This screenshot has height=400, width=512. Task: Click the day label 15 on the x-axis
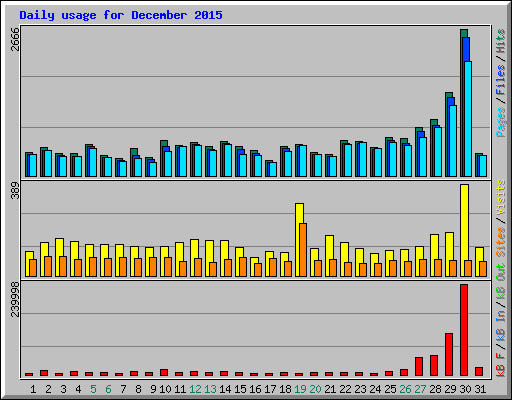[x=240, y=389]
